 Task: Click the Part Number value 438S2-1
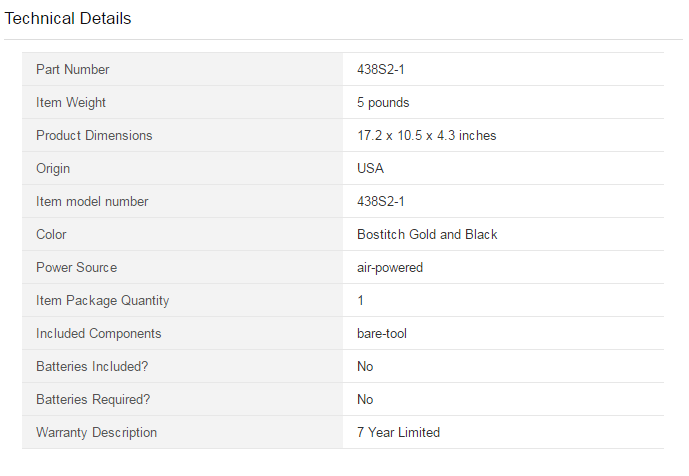coord(381,69)
